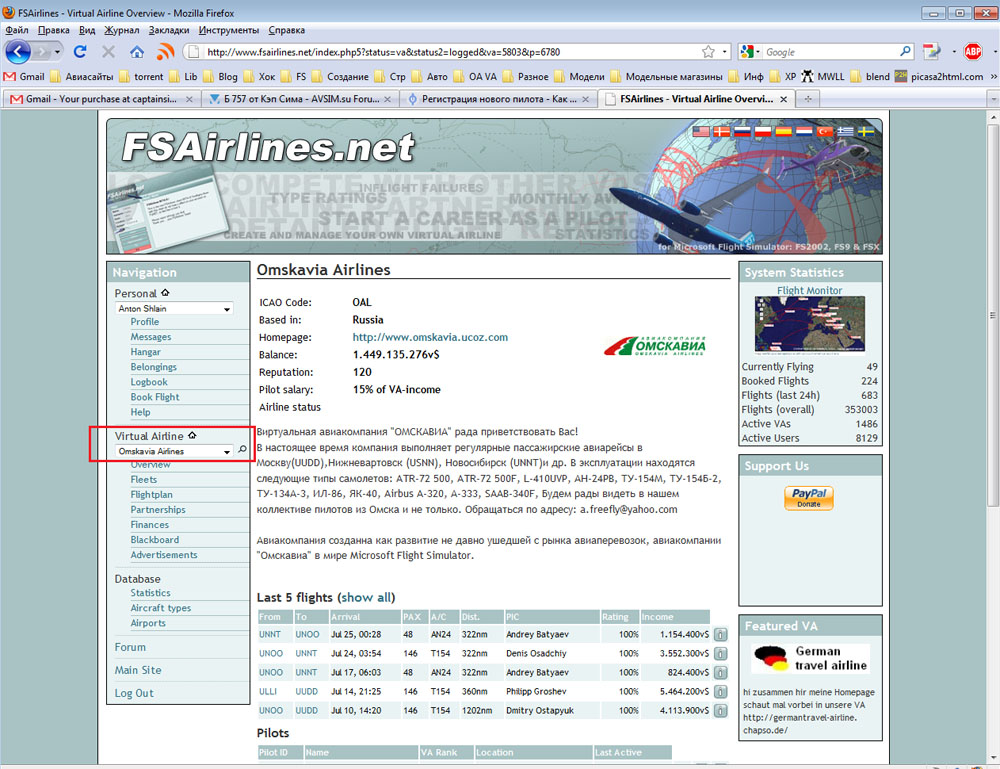This screenshot has width=1000, height=769.
Task: Open info icon for the Jul 14, 21:25 flight
Action: click(721, 692)
